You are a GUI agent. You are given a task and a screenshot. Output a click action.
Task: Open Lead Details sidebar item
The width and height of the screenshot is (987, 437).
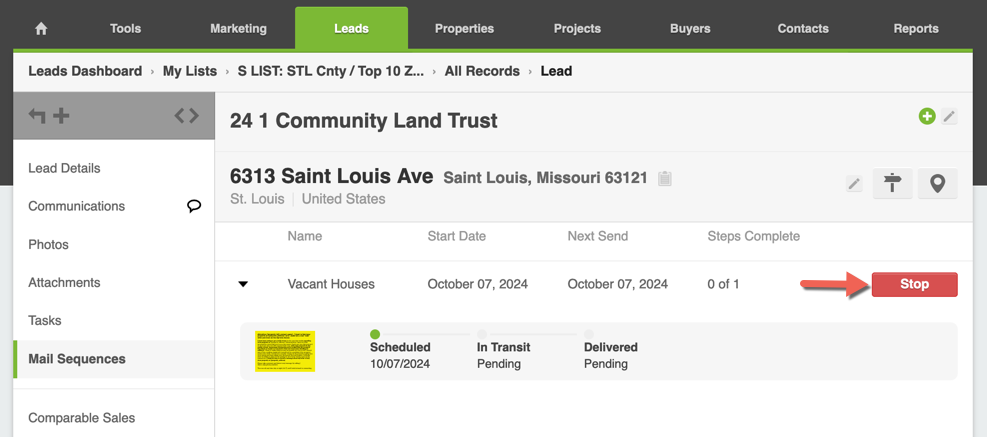click(x=64, y=168)
